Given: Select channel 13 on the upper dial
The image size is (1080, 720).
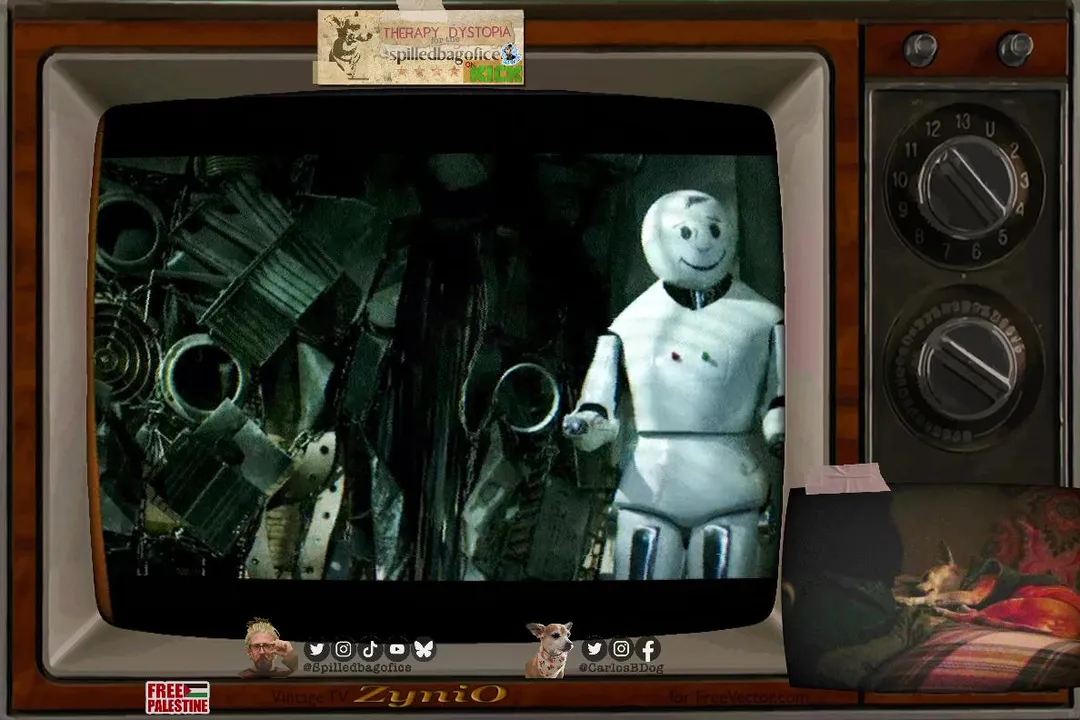Looking at the screenshot, I should pos(962,121).
